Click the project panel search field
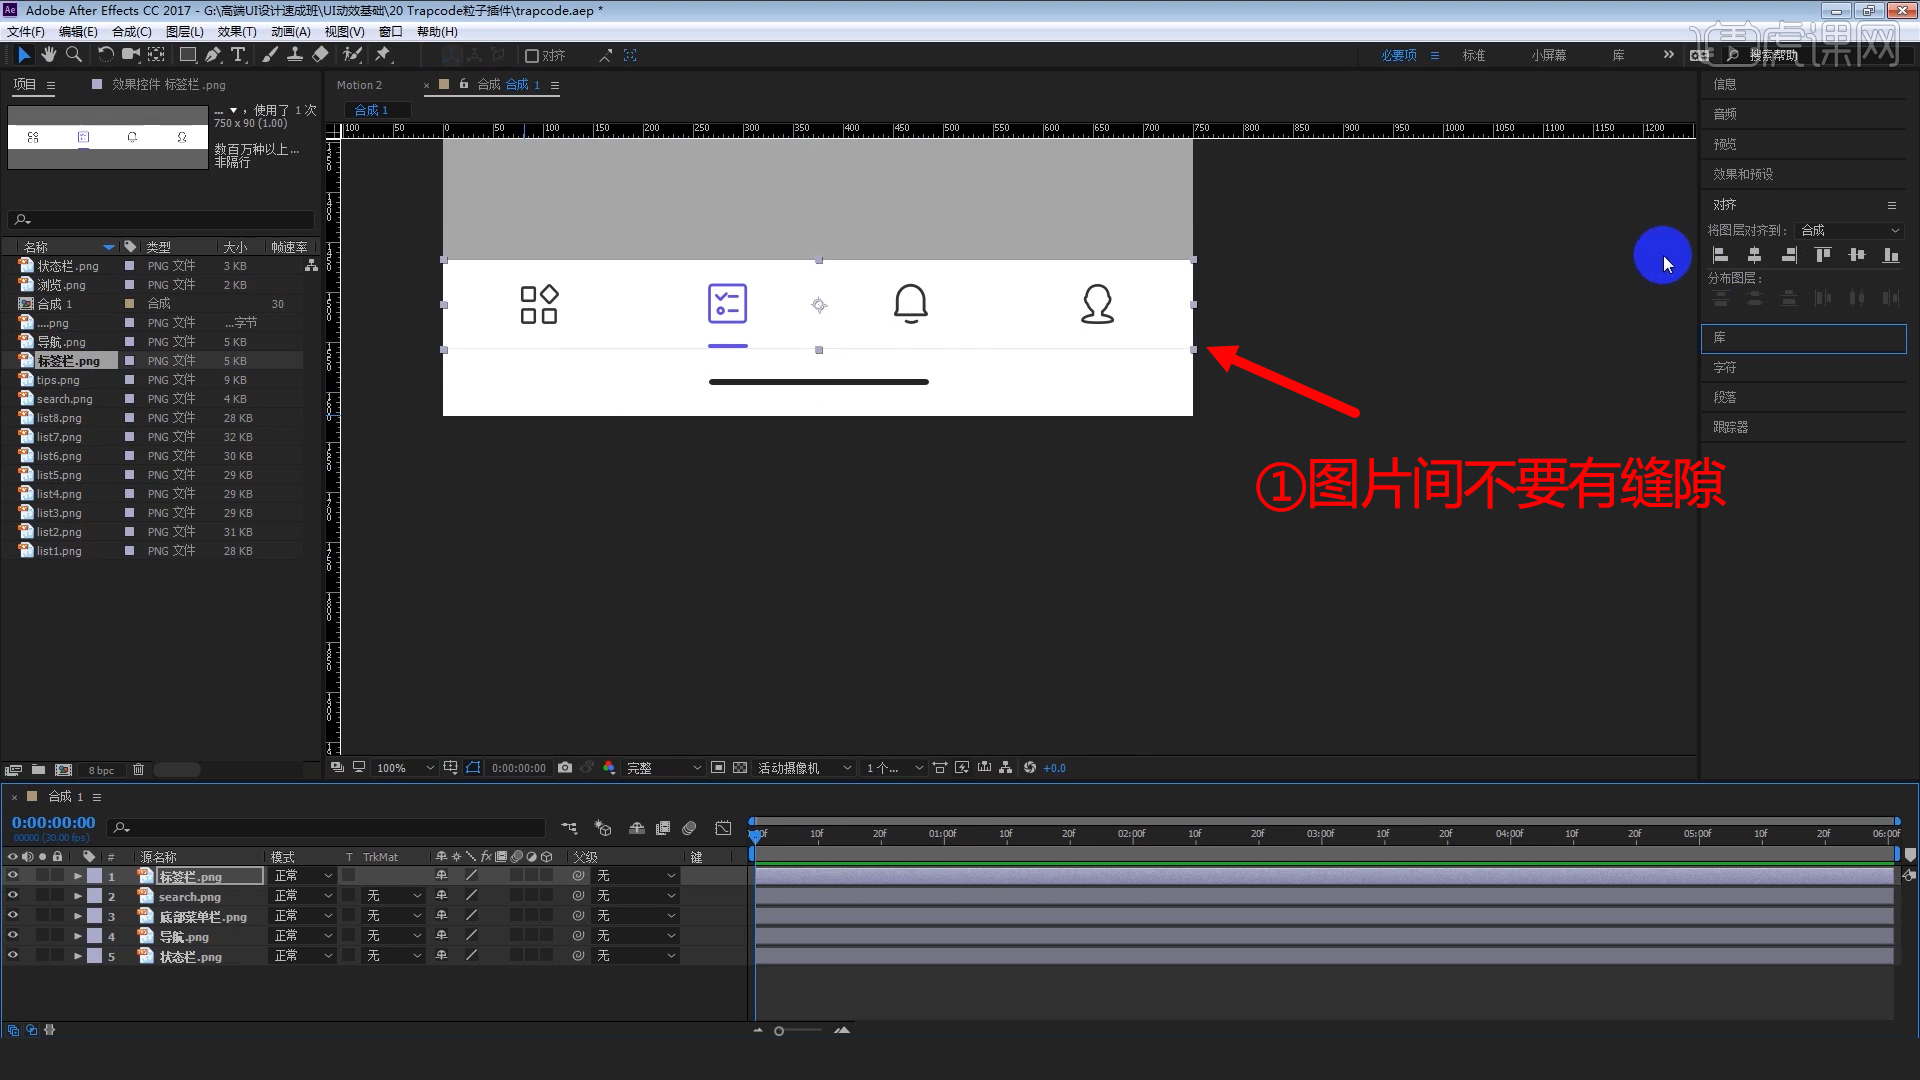 pos(160,219)
